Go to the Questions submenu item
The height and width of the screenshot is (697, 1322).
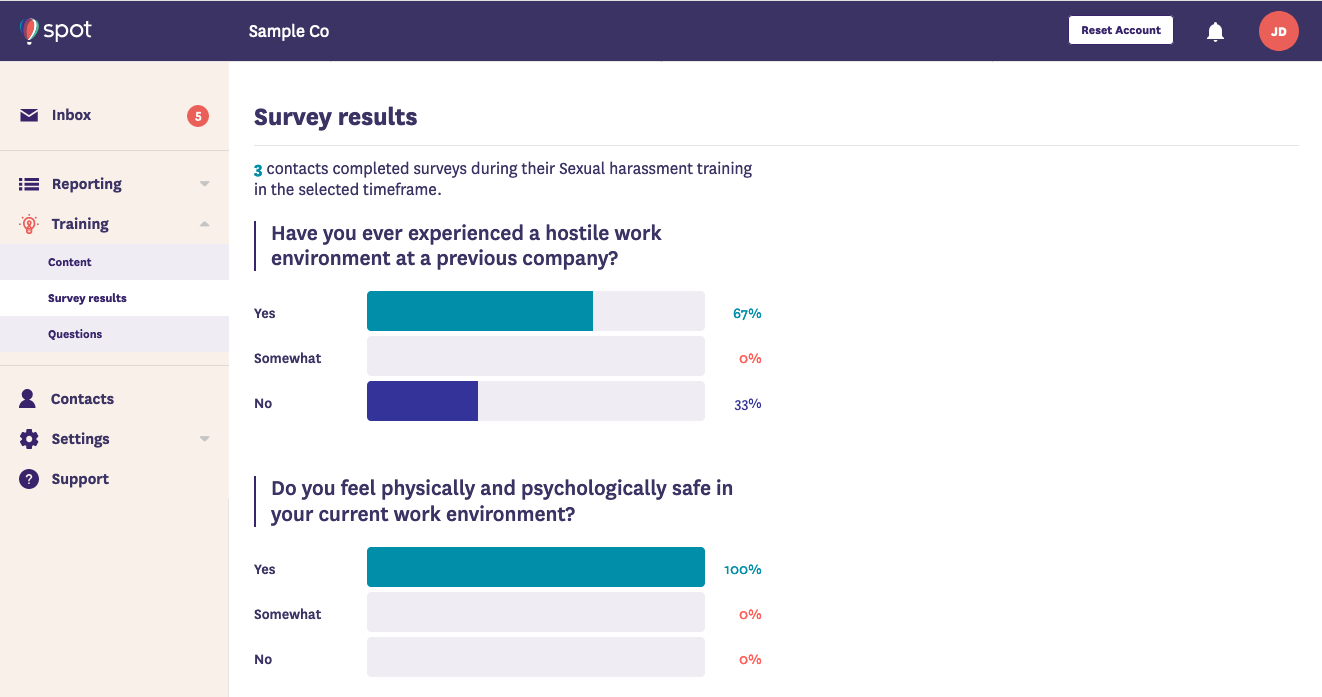pos(75,334)
